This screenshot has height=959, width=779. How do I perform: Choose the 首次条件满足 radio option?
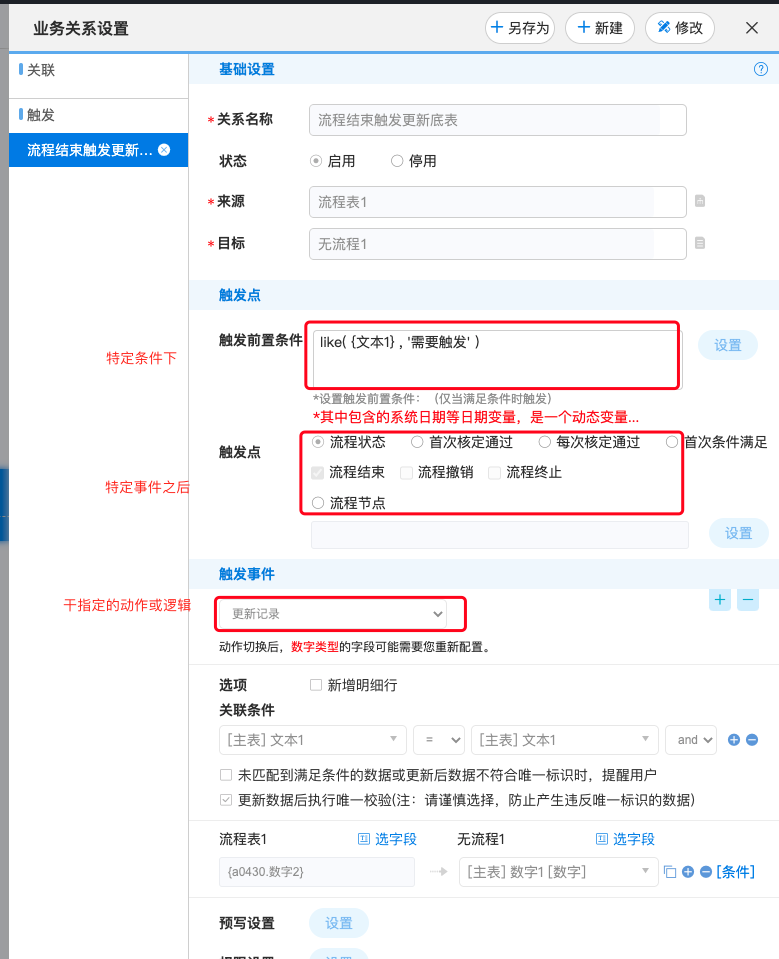[672, 442]
